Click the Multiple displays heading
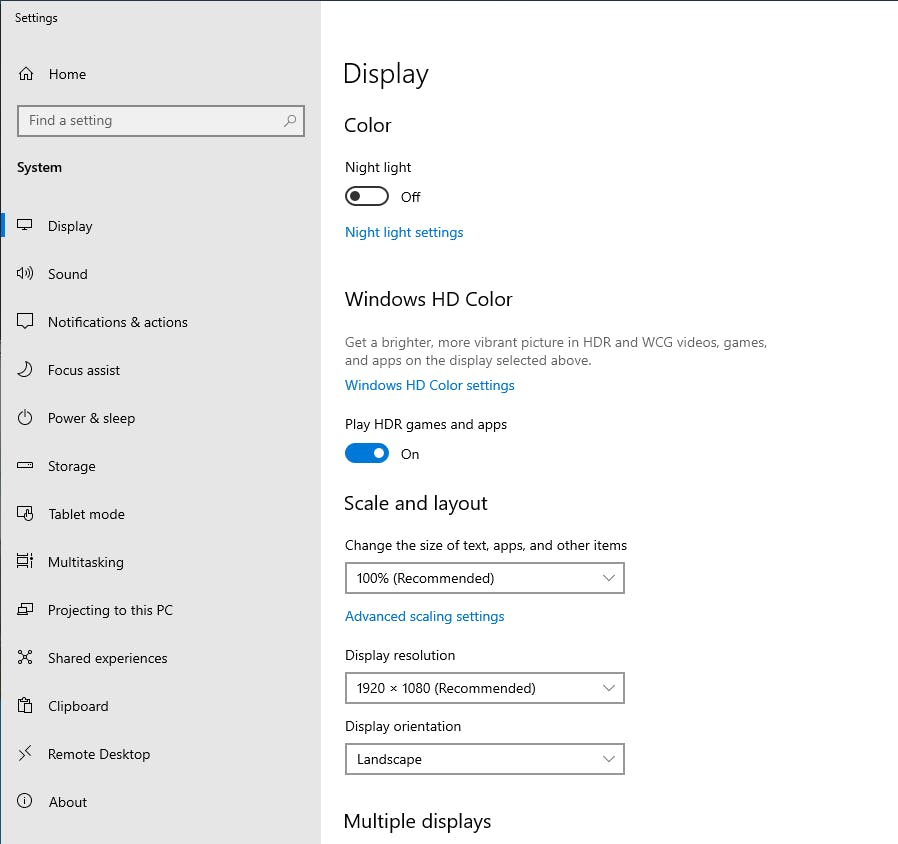The height and width of the screenshot is (844, 898). point(417,822)
